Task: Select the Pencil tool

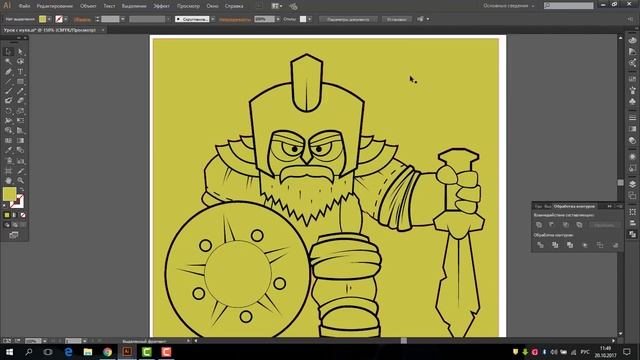Action: [20, 91]
